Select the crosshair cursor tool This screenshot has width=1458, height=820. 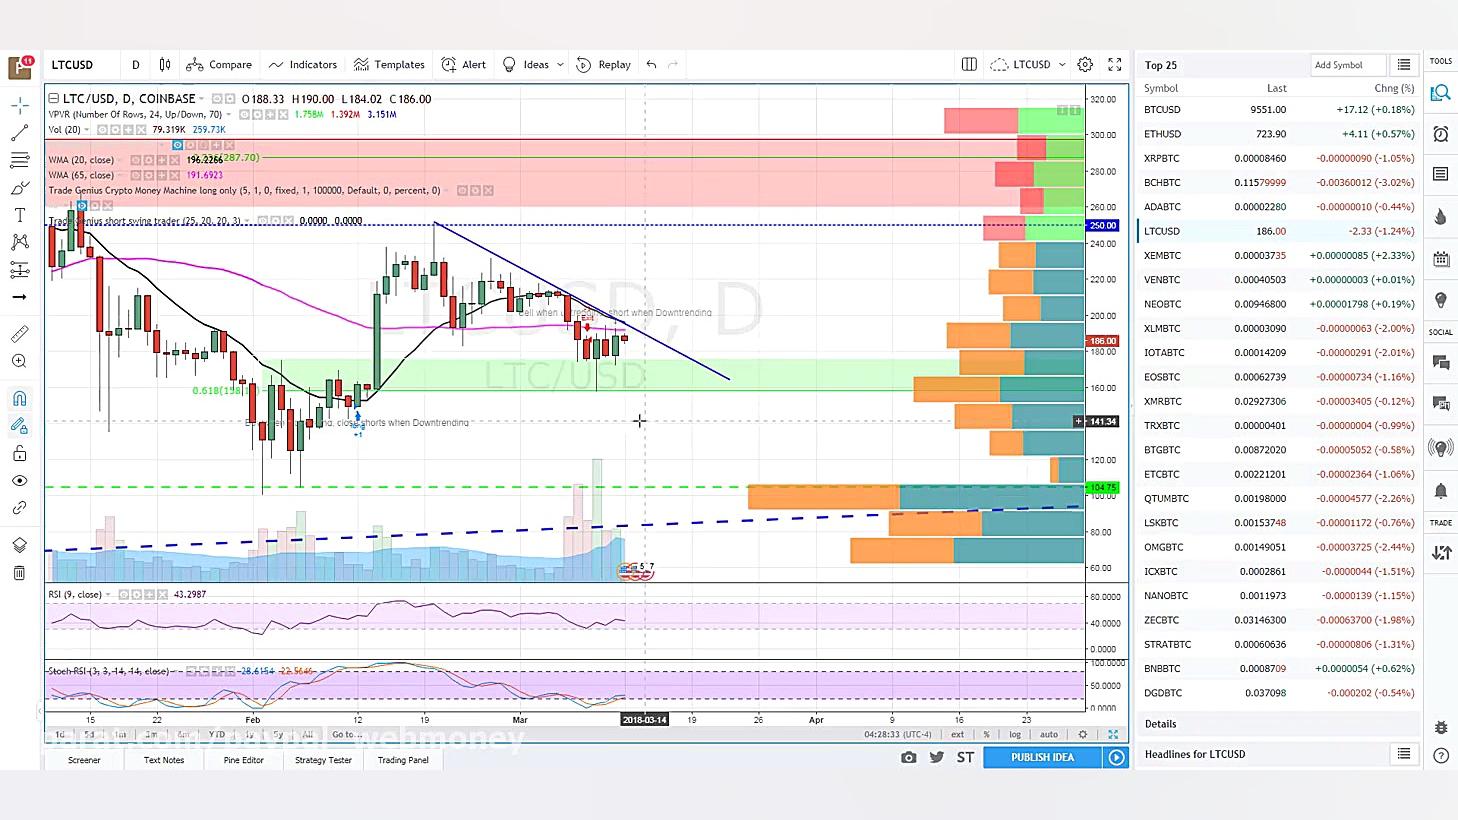pyautogui.click(x=19, y=105)
